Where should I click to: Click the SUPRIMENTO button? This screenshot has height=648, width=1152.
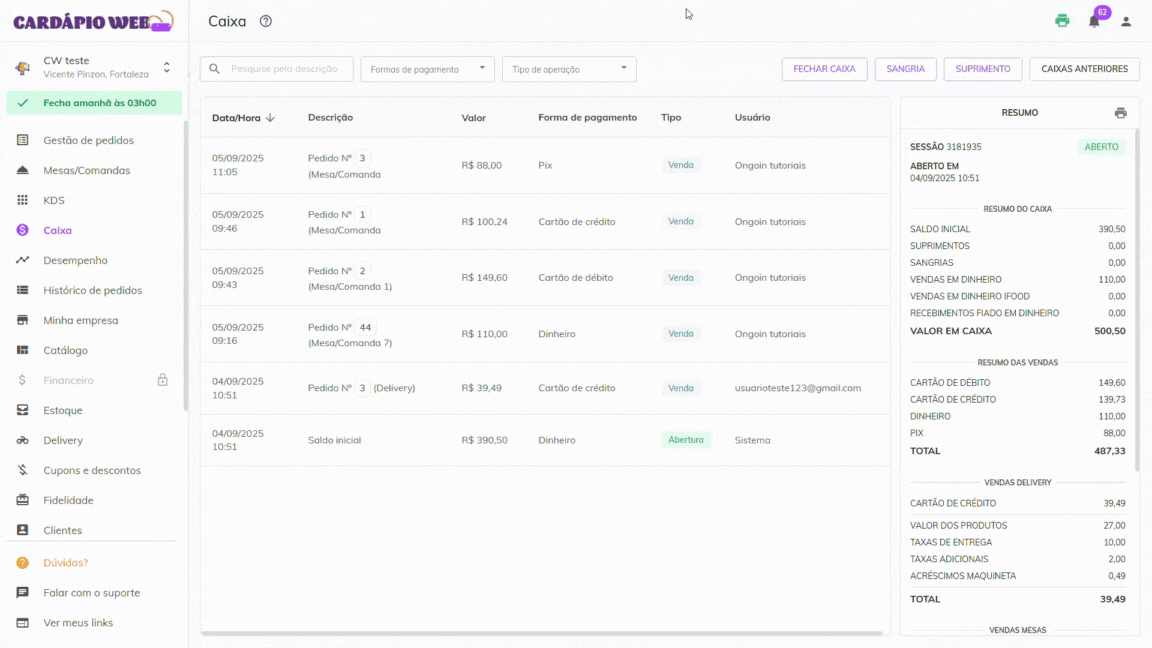pos(982,69)
